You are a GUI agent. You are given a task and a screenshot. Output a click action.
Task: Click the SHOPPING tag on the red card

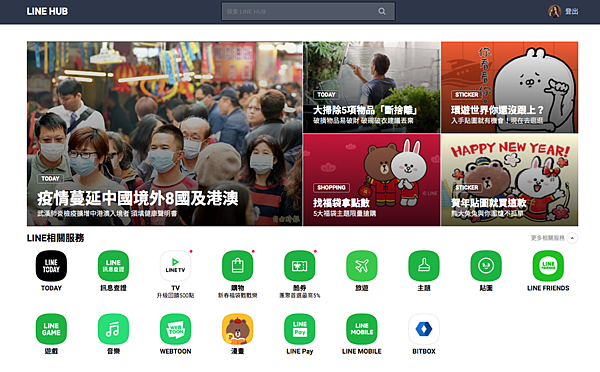click(x=331, y=188)
